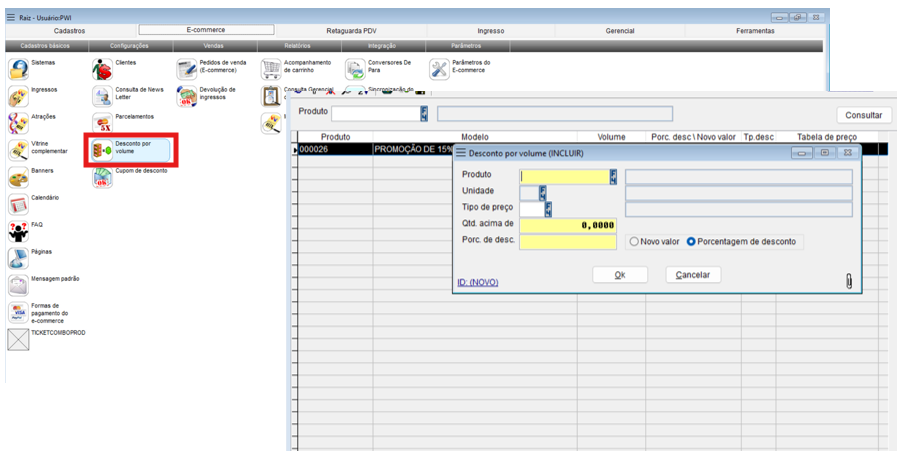The image size is (897, 451).
Task: Select Porcentagem de desconto radio option
Action: coord(691,242)
